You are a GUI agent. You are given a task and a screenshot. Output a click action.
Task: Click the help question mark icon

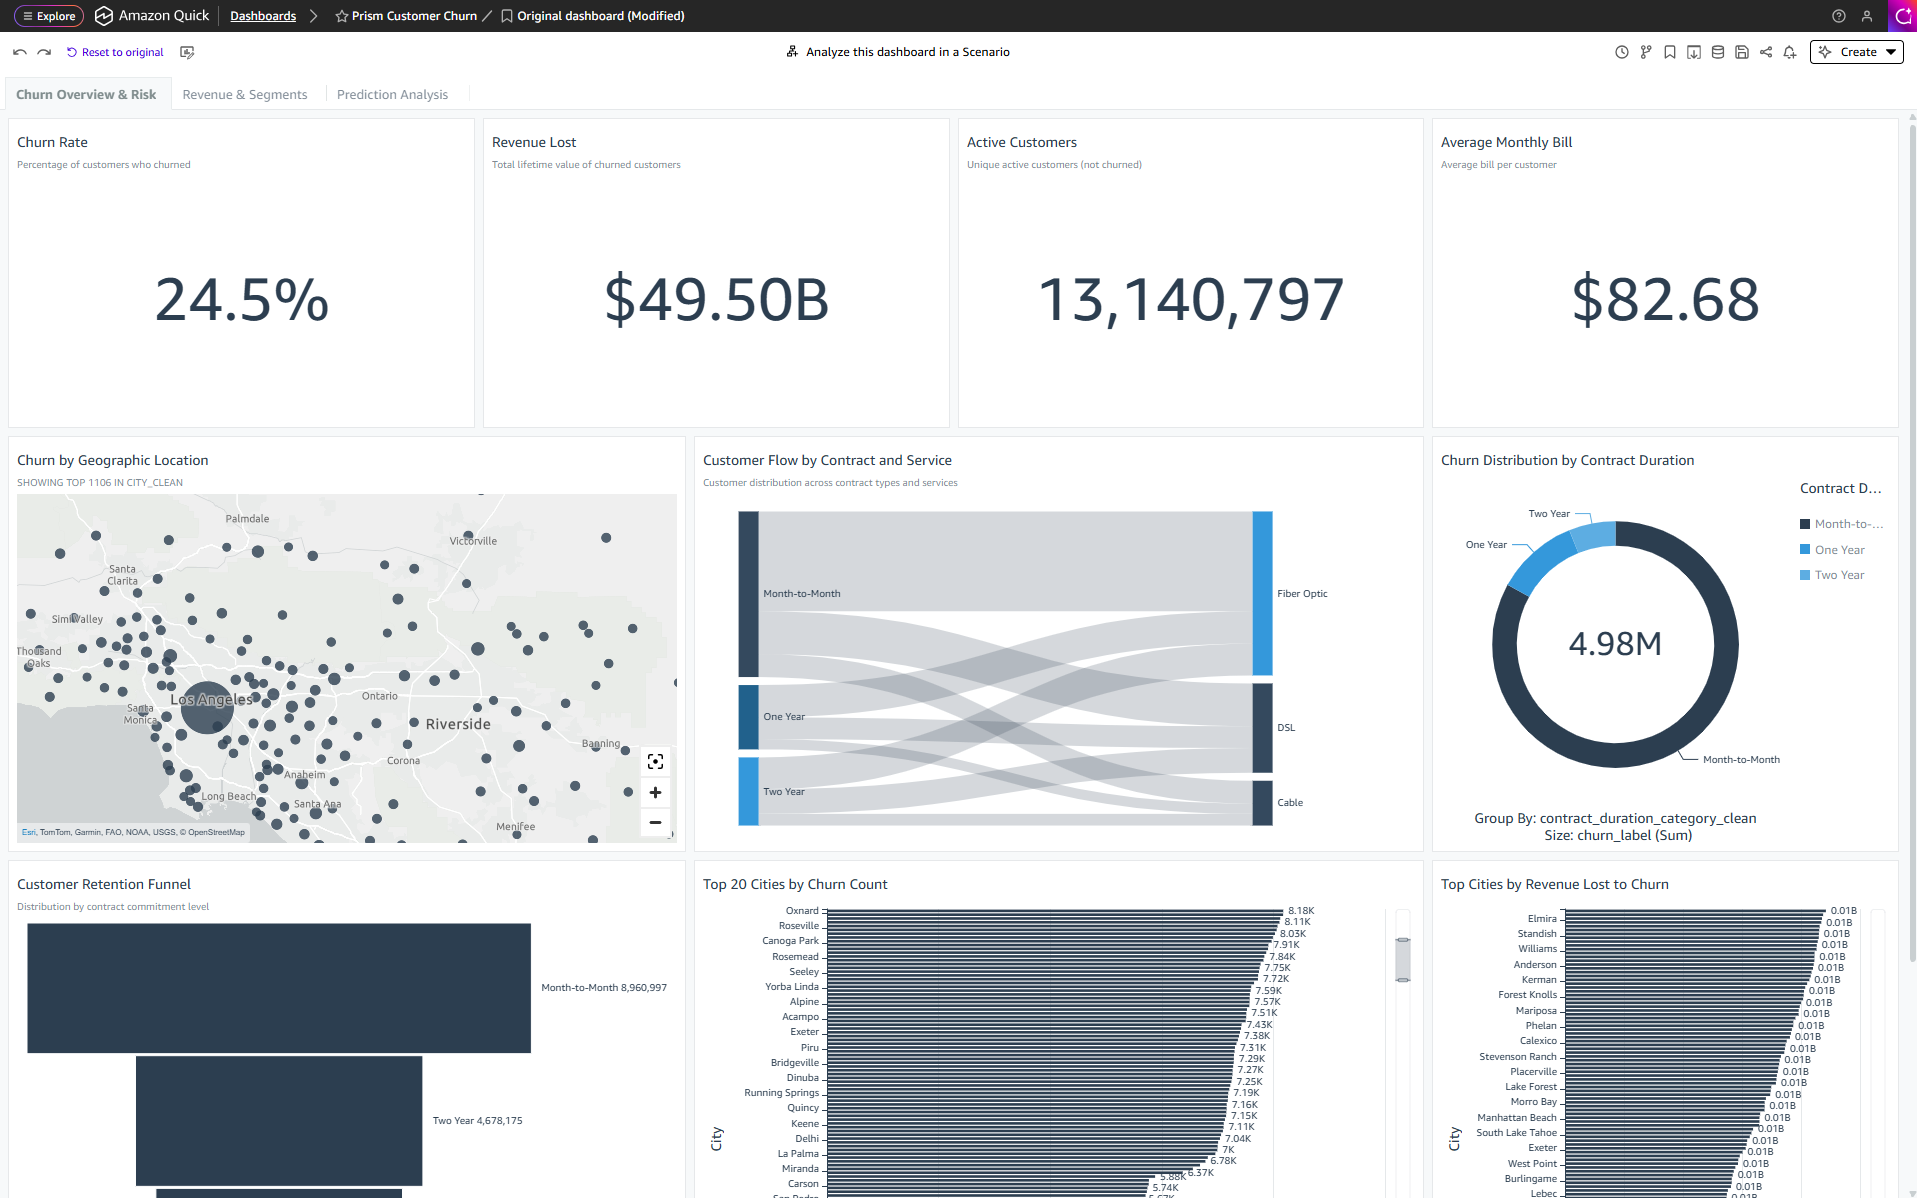pyautogui.click(x=1838, y=16)
